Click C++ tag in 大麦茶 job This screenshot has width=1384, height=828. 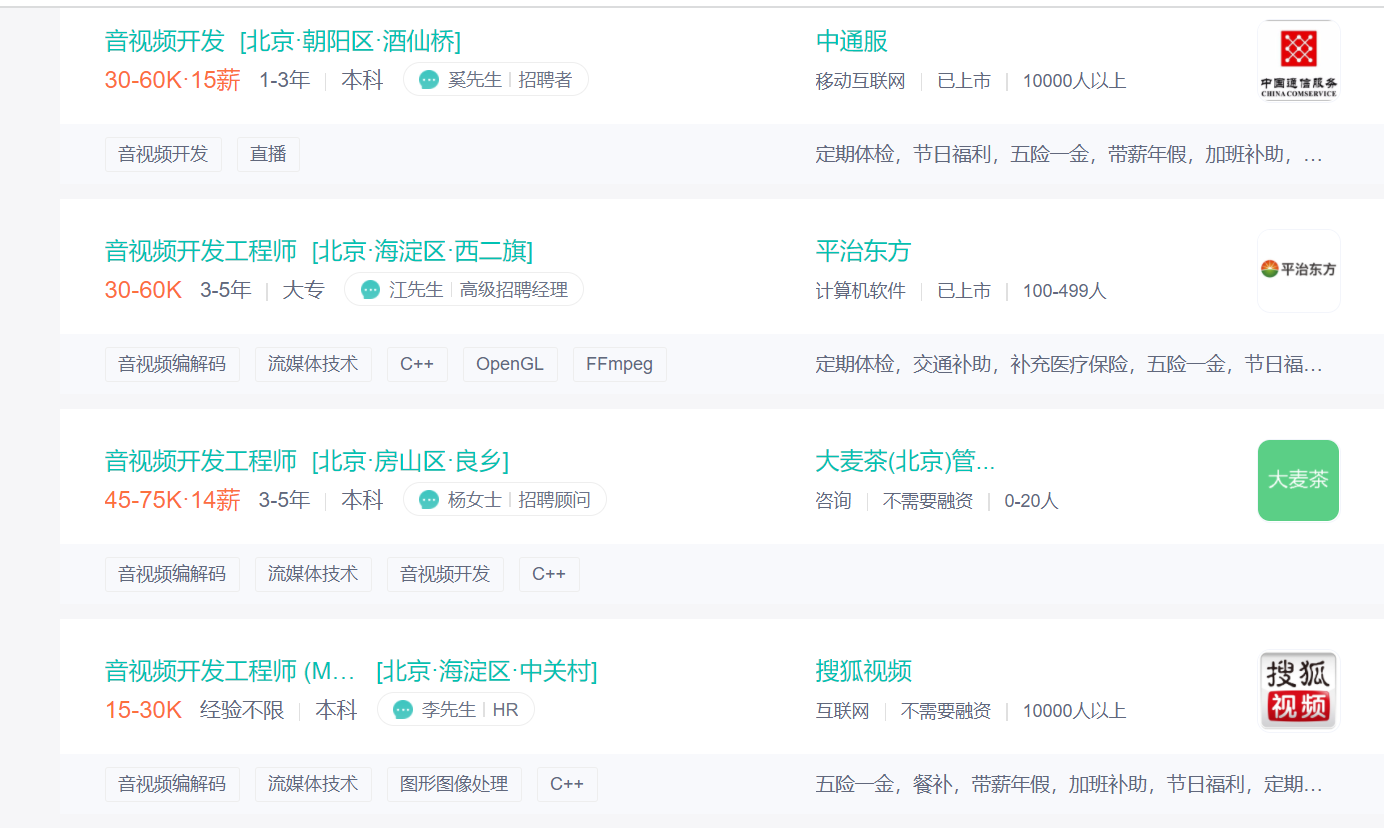[x=549, y=574]
